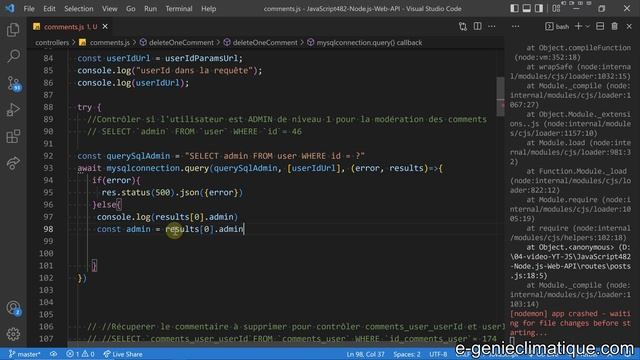Click the editor horizontal scrollbar
640x360 pixels.
282,344
